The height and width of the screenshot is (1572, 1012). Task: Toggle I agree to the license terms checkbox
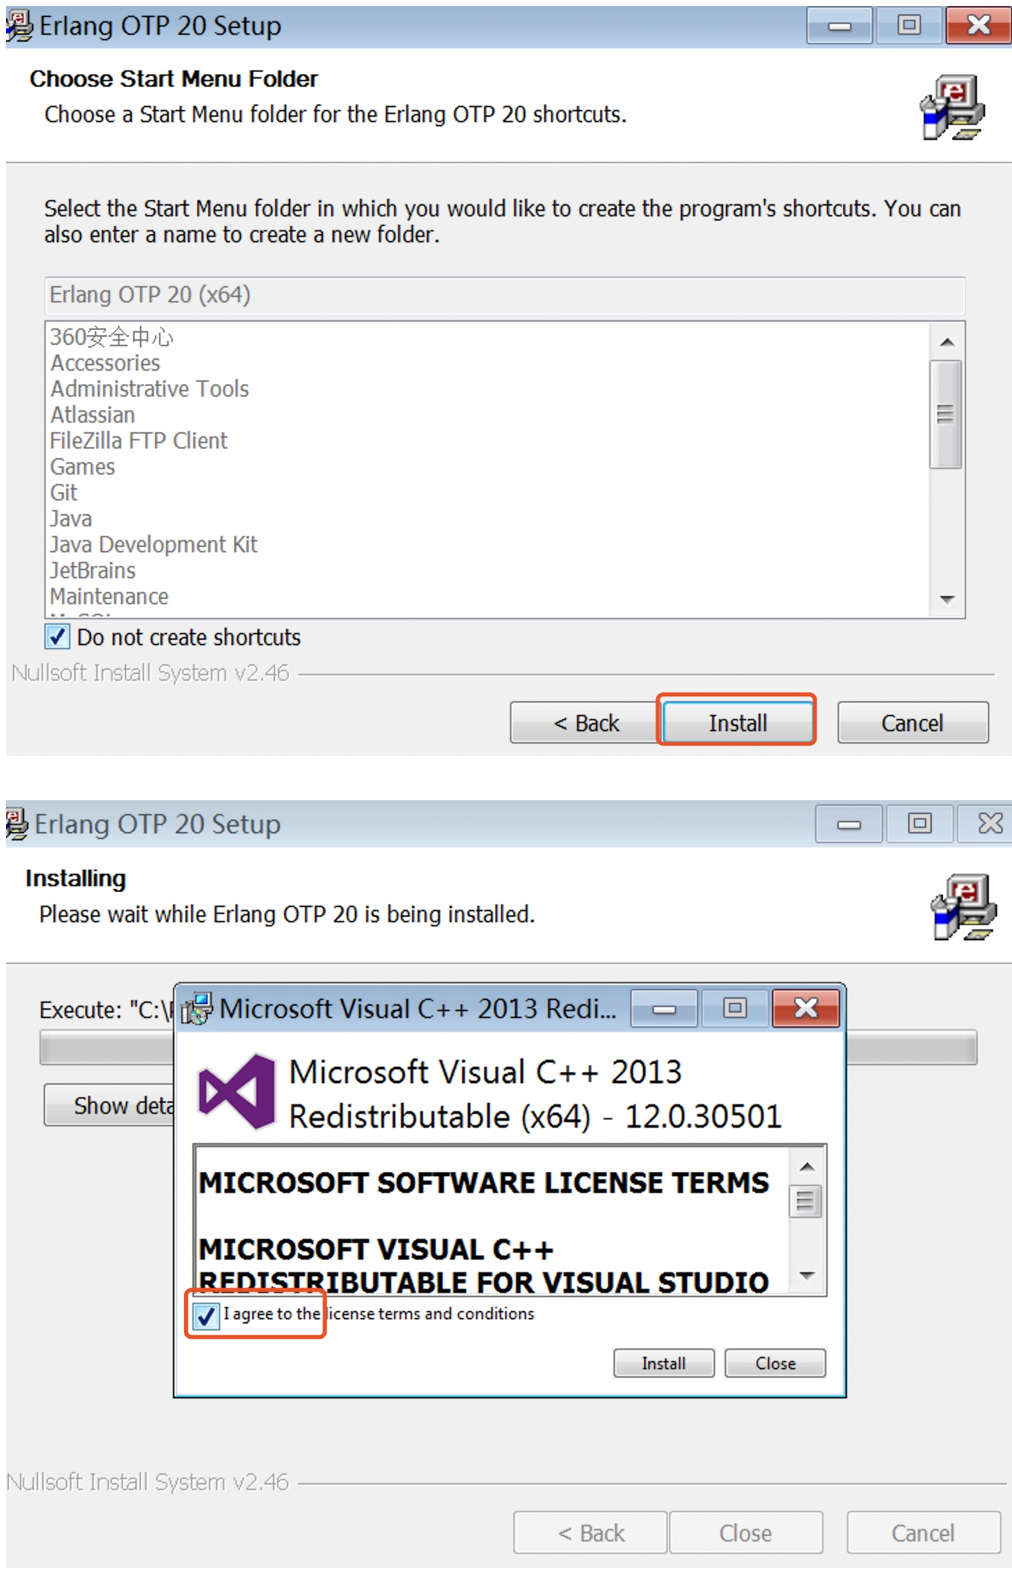click(x=206, y=1316)
